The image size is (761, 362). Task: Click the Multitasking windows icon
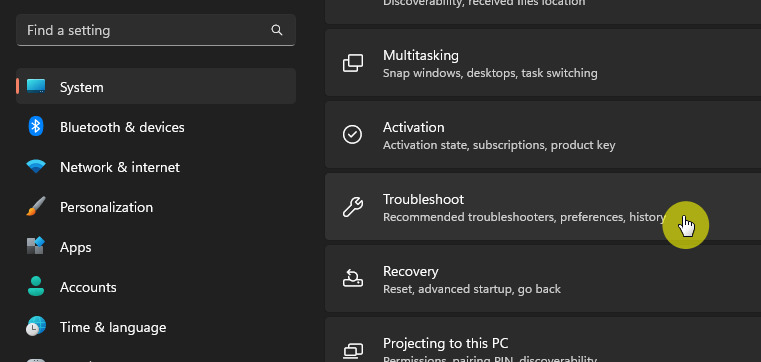coord(353,63)
